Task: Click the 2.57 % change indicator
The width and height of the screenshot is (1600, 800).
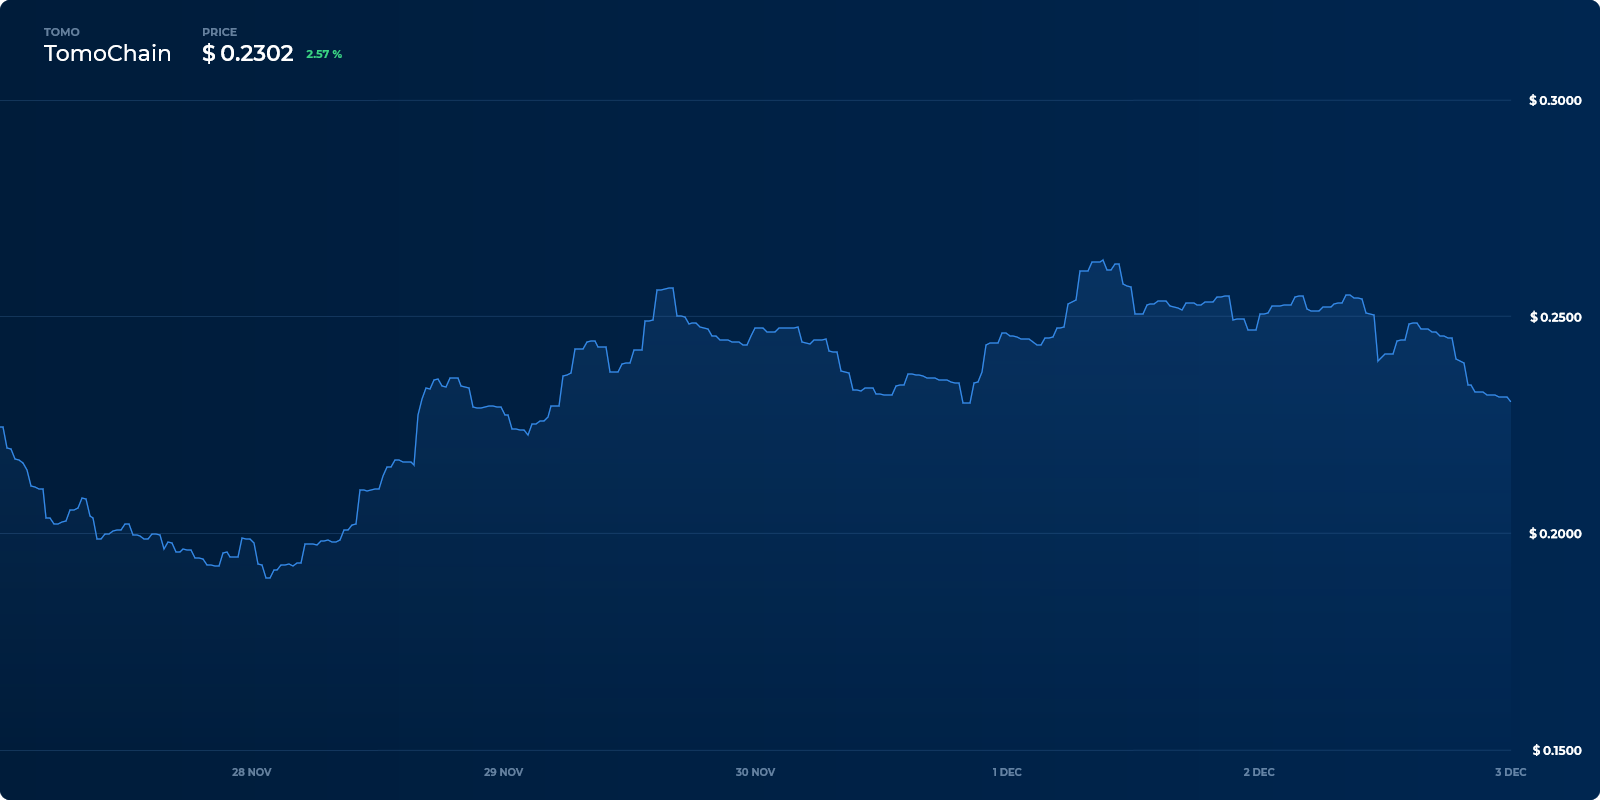Action: tap(324, 54)
